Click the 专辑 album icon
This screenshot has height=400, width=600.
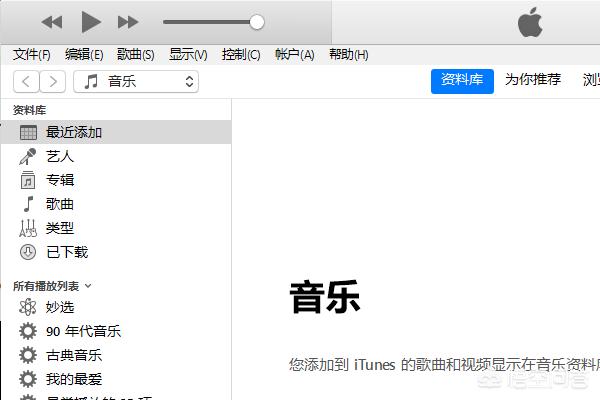28,180
